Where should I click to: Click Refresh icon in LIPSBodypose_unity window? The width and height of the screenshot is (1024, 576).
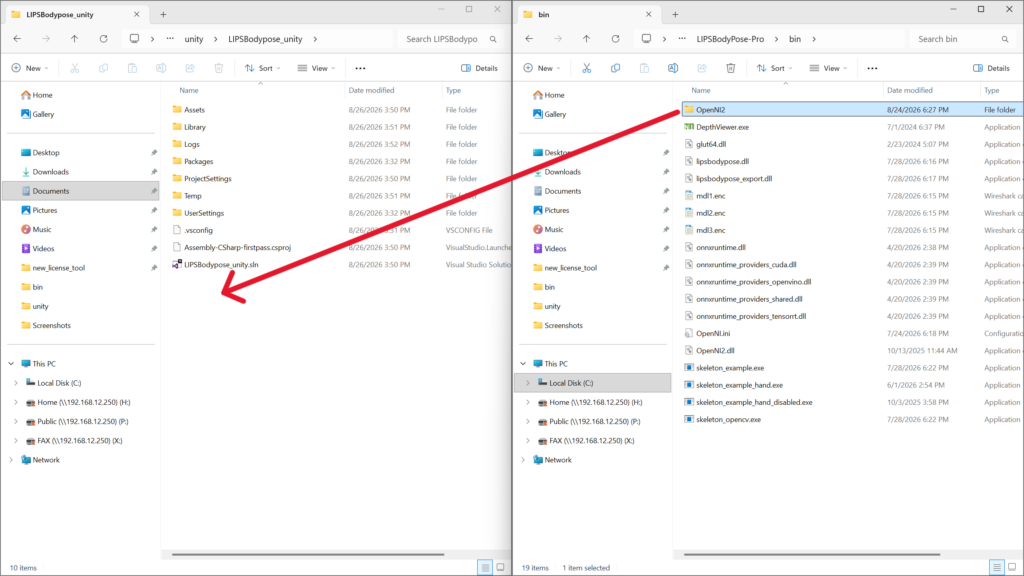(103, 39)
